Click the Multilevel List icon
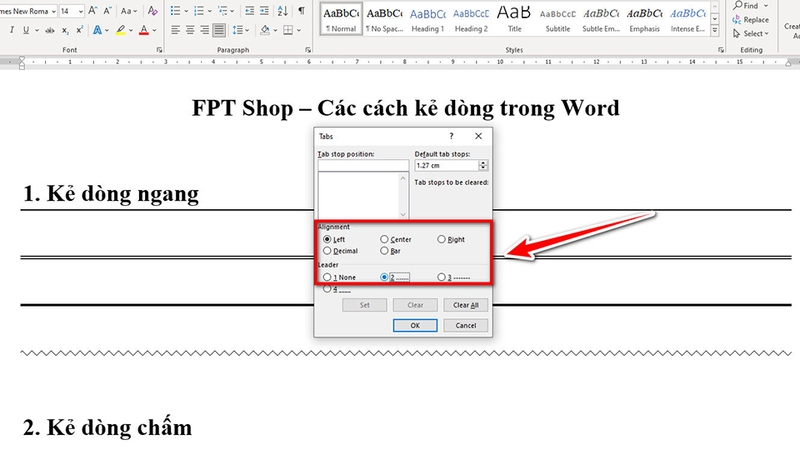Image resolution: width=800 pixels, height=450 pixels. coord(222,11)
